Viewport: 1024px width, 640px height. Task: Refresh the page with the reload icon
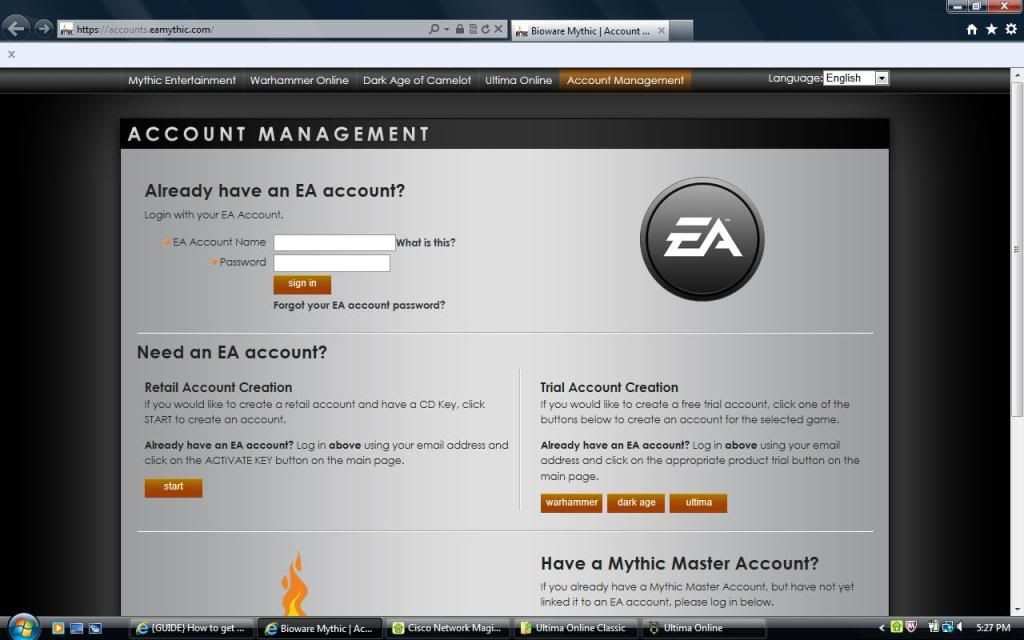[485, 29]
